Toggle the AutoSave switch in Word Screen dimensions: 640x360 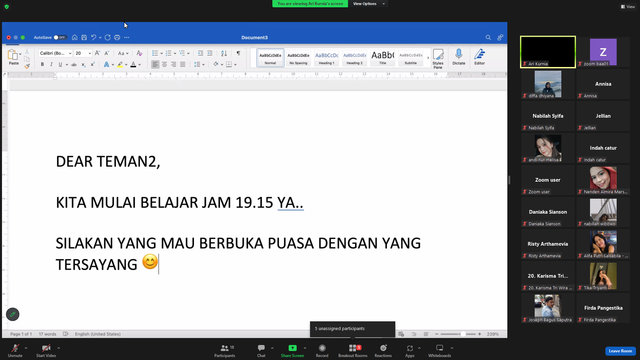pyautogui.click(x=60, y=38)
